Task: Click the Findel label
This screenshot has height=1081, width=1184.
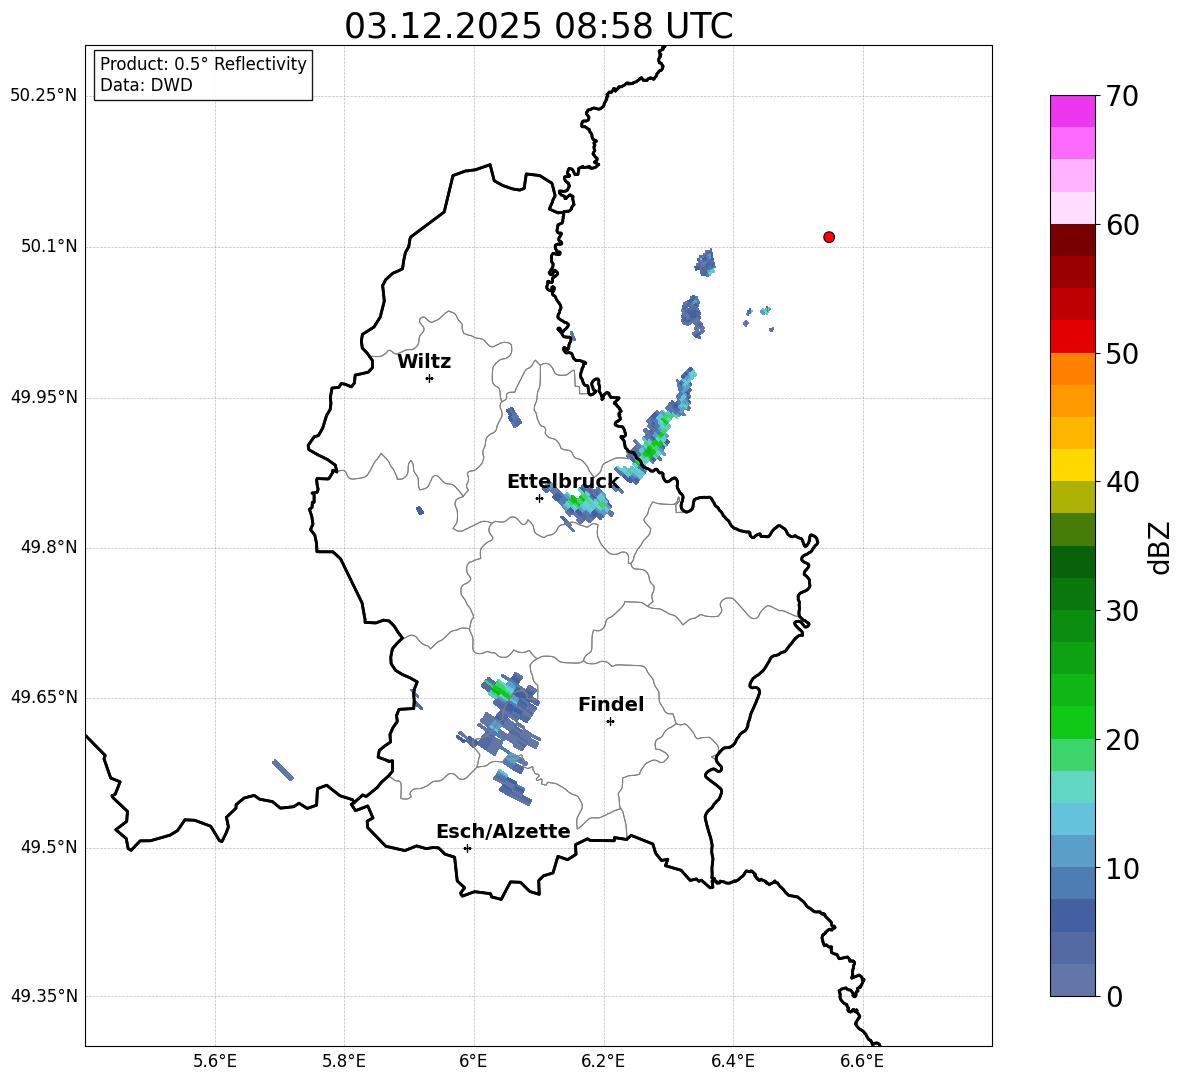Action: click(x=611, y=704)
